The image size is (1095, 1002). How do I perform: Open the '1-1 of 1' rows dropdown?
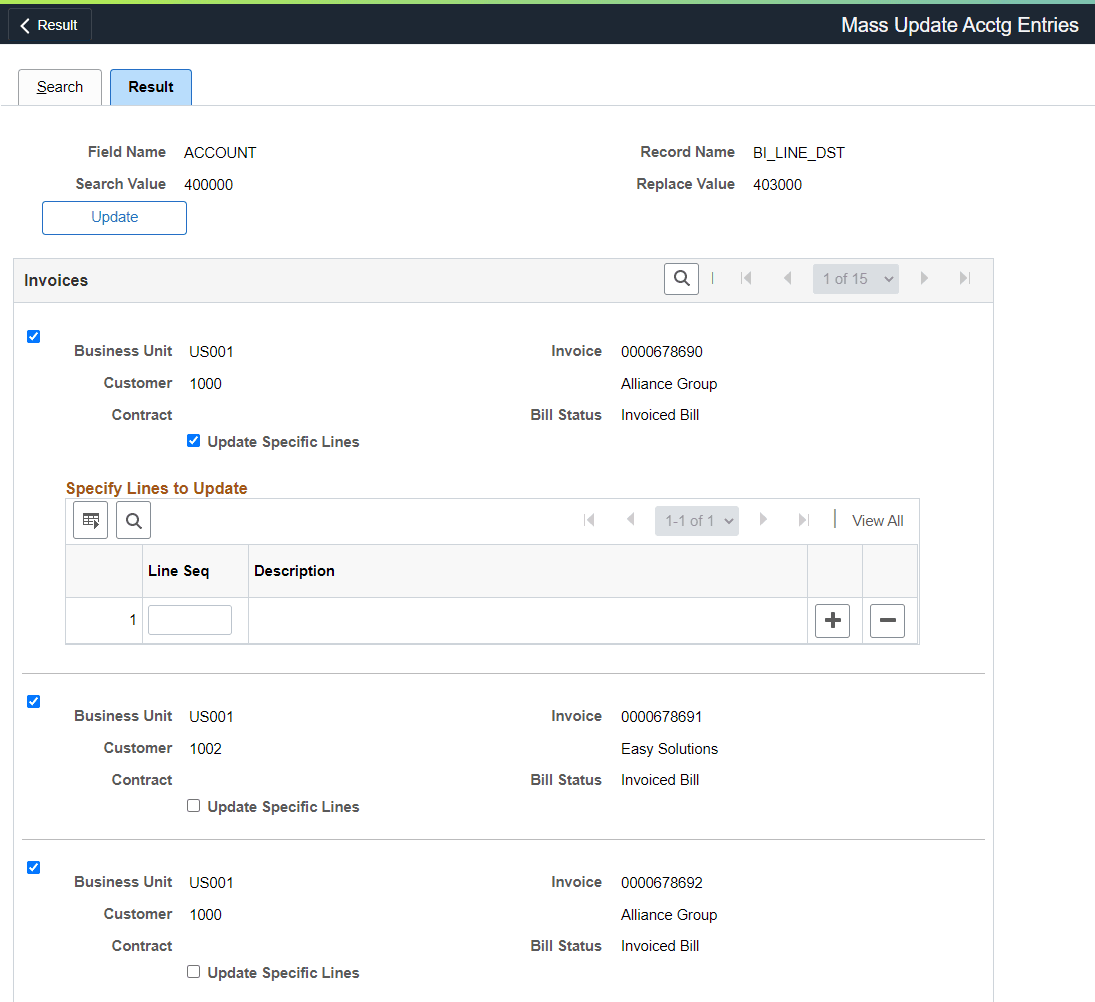click(x=697, y=521)
